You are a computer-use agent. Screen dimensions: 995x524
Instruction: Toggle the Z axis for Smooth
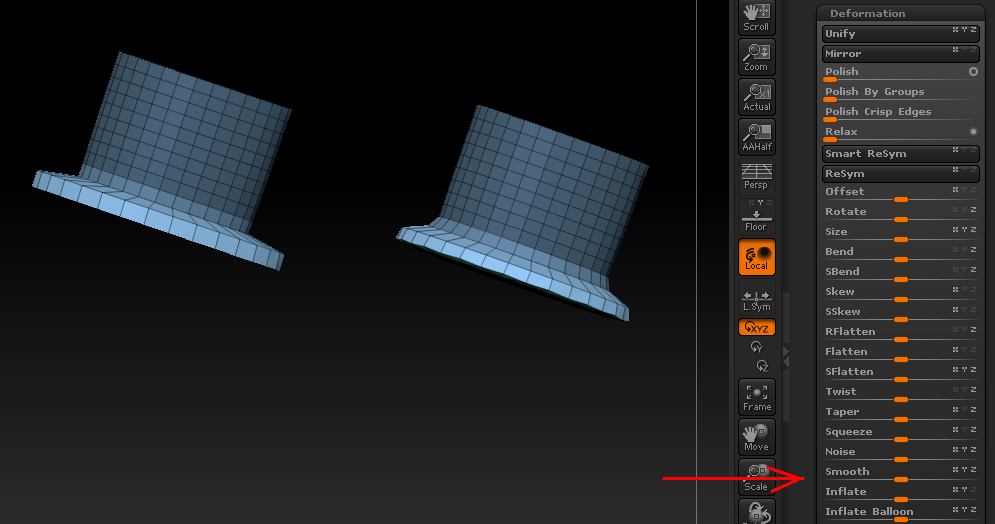pyautogui.click(x=973, y=469)
